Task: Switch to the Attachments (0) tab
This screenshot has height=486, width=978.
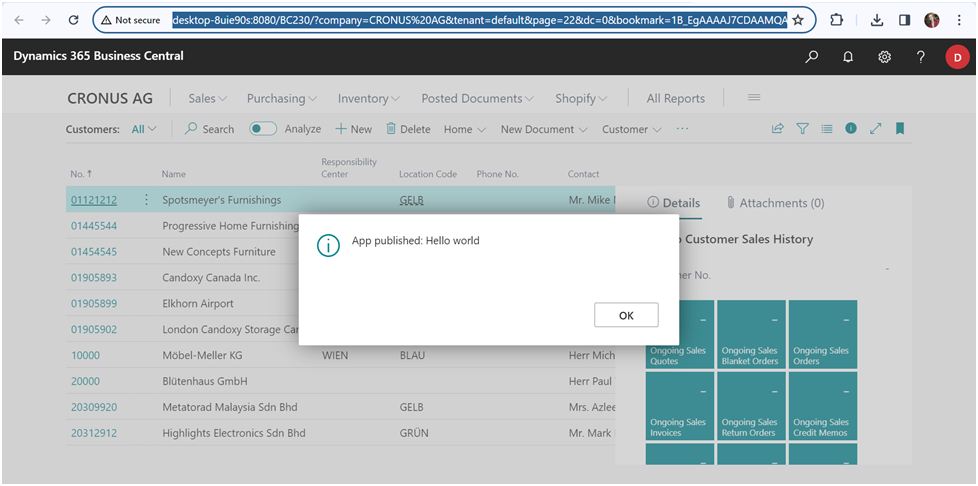Action: coord(775,203)
